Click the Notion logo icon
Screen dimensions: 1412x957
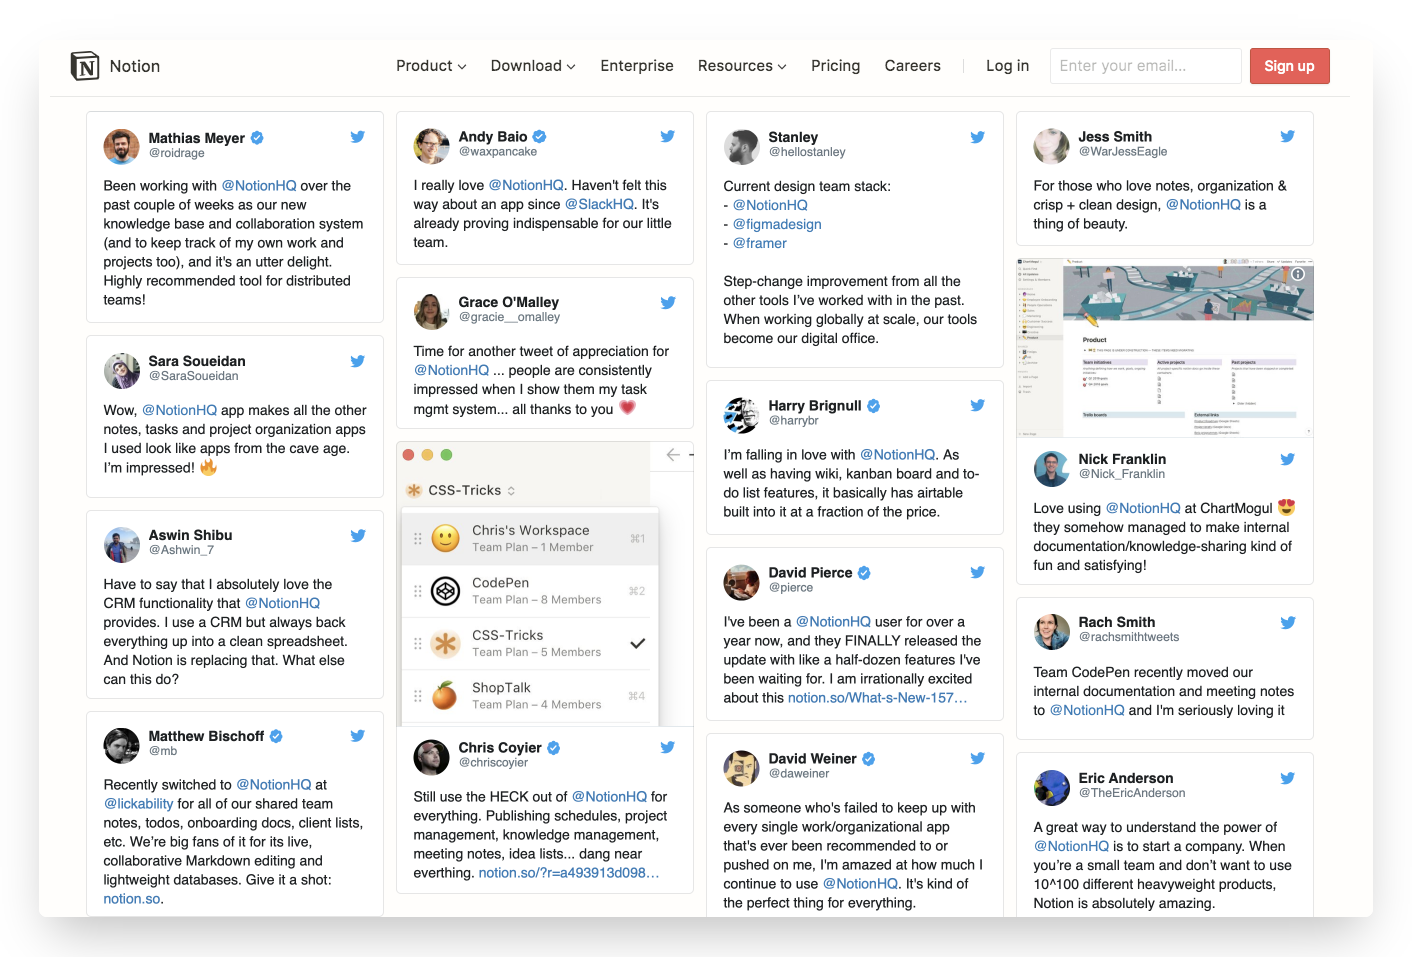point(85,66)
